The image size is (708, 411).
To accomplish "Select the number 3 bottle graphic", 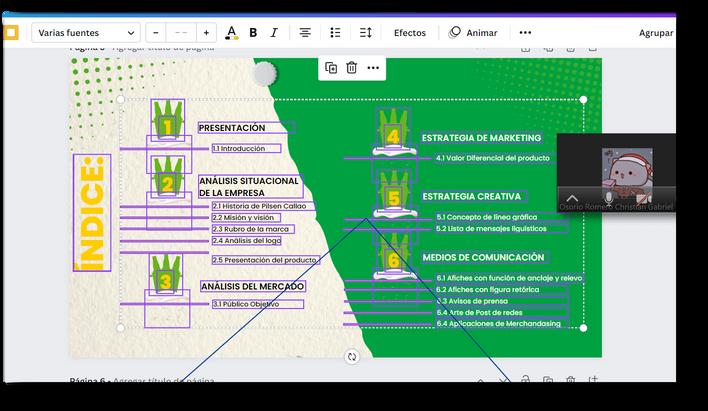I will click(x=166, y=274).
